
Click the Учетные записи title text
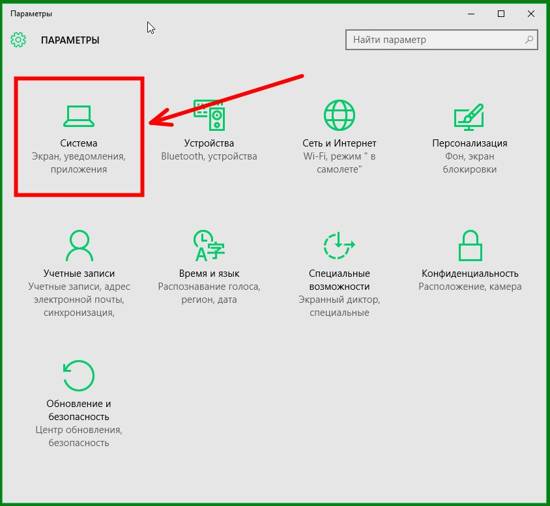click(79, 274)
